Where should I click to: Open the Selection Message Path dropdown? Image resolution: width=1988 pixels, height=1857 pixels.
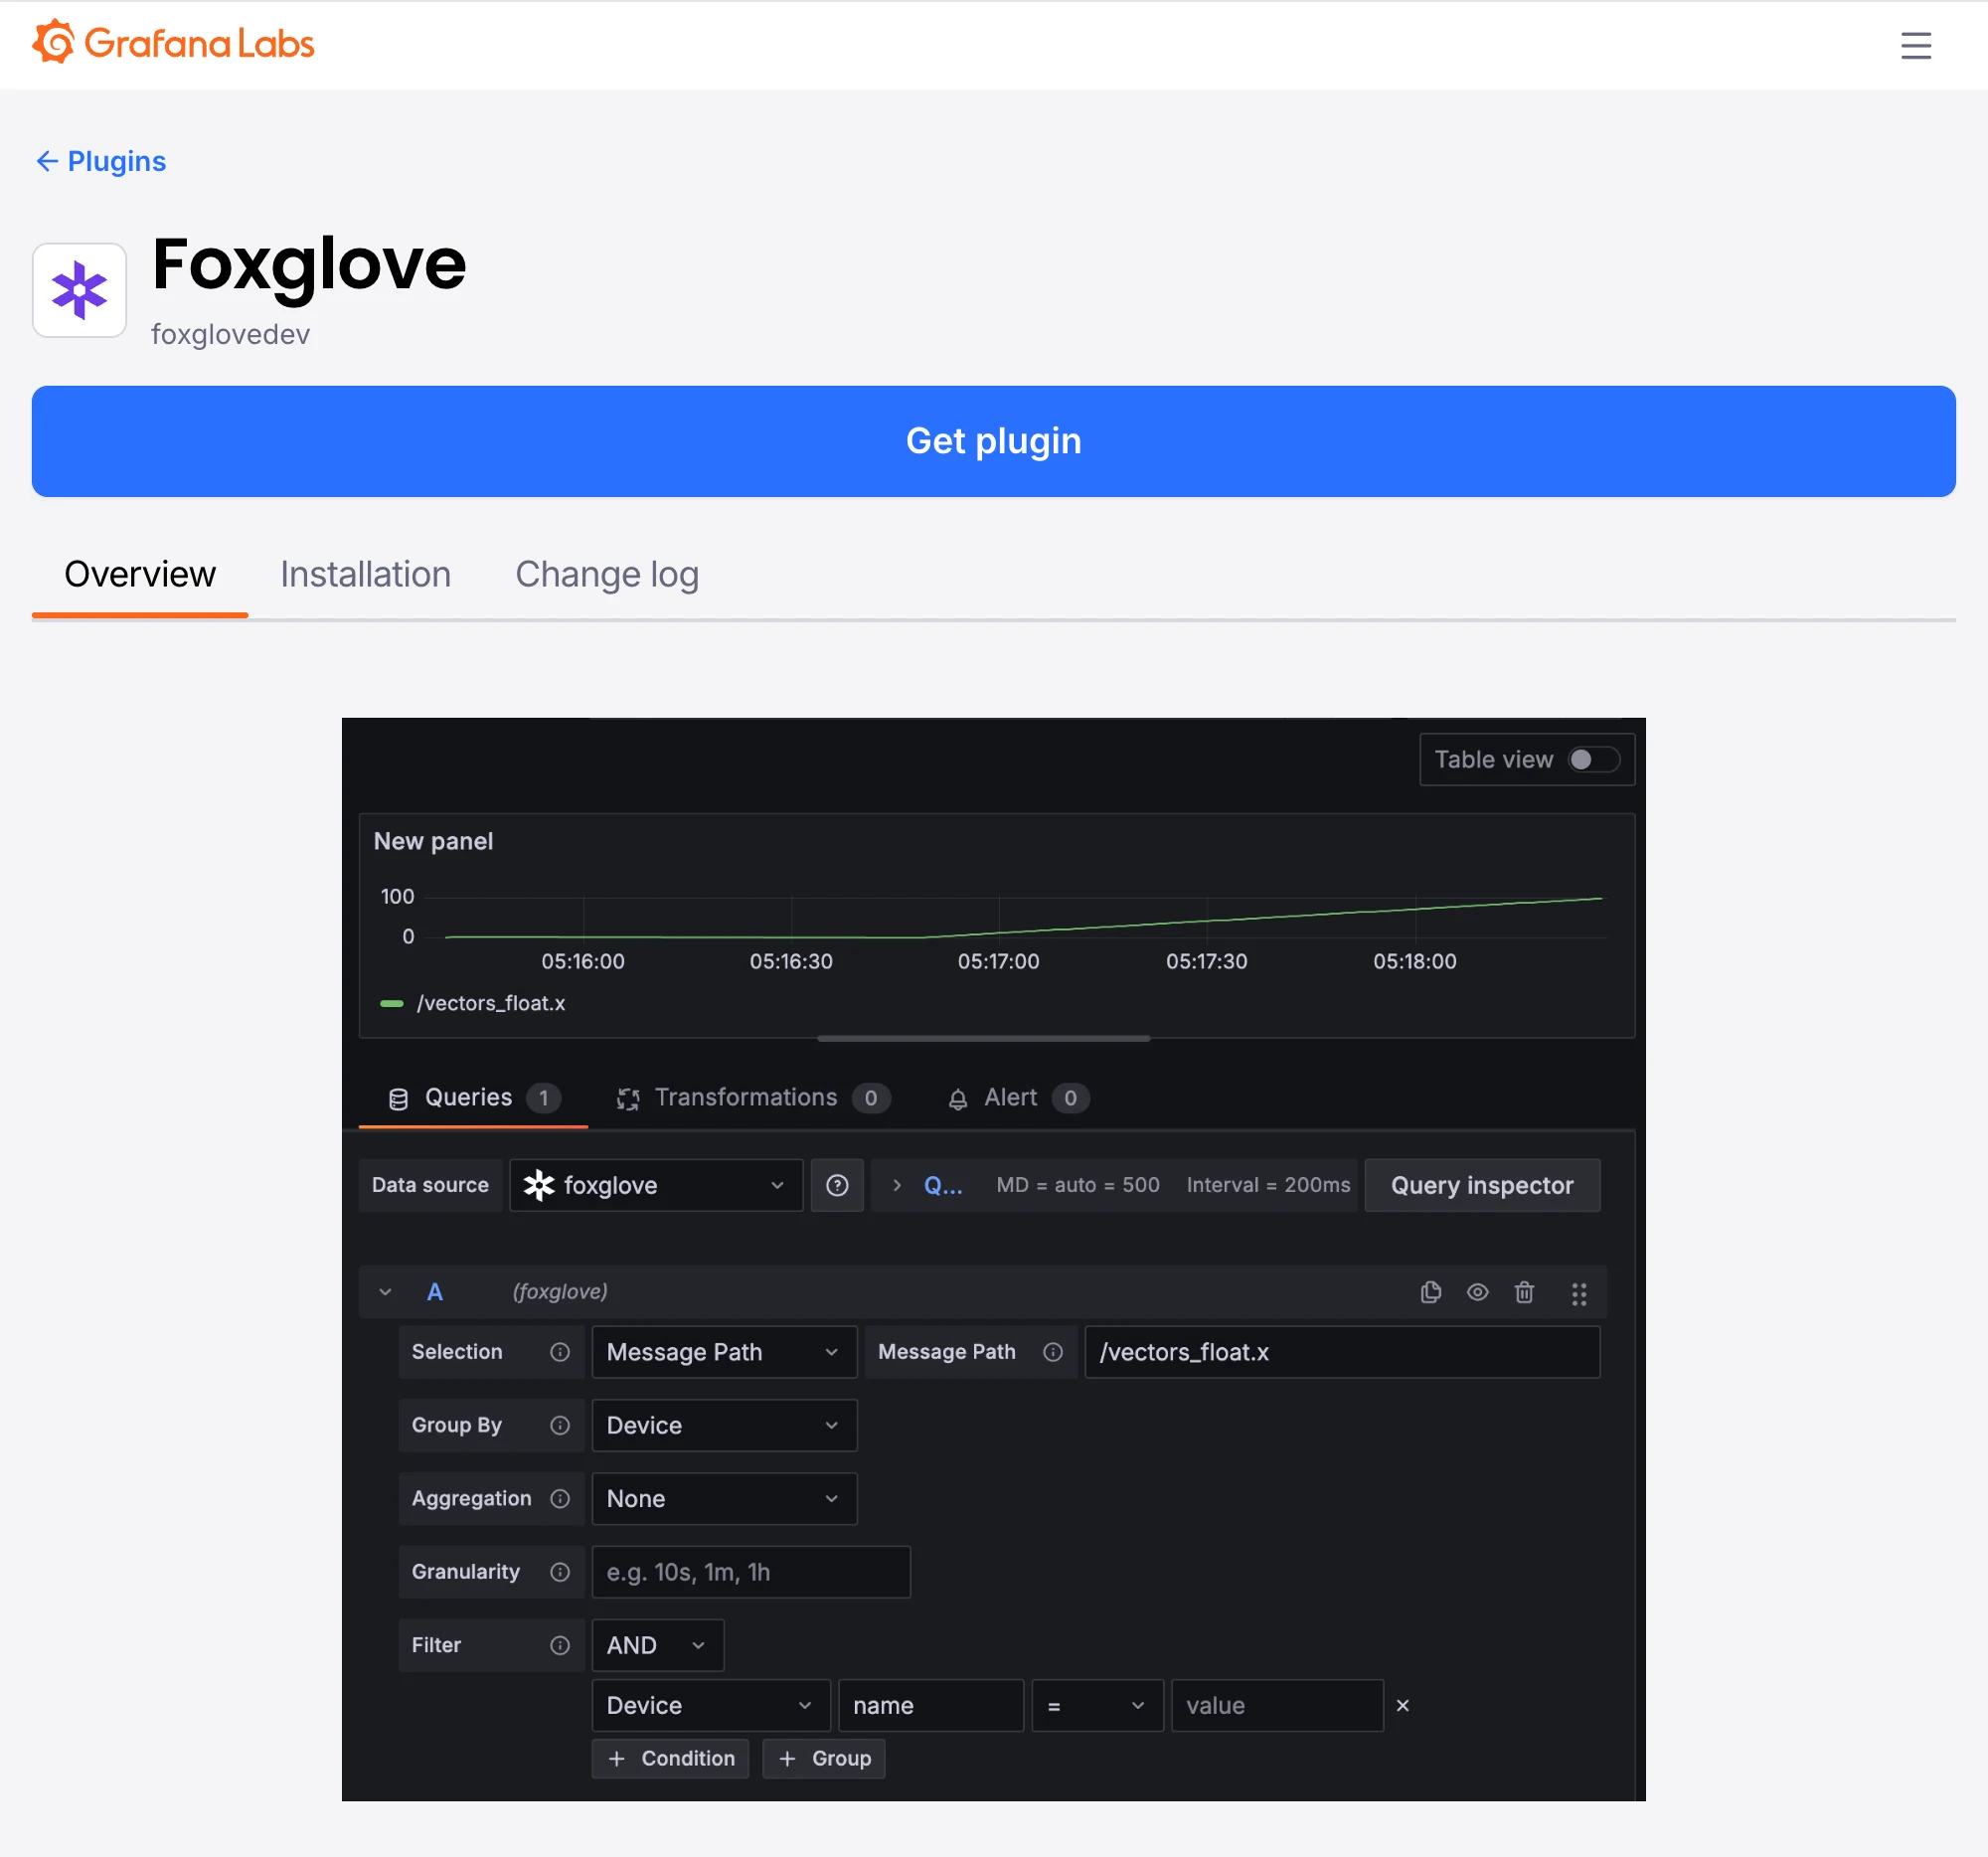click(724, 1352)
